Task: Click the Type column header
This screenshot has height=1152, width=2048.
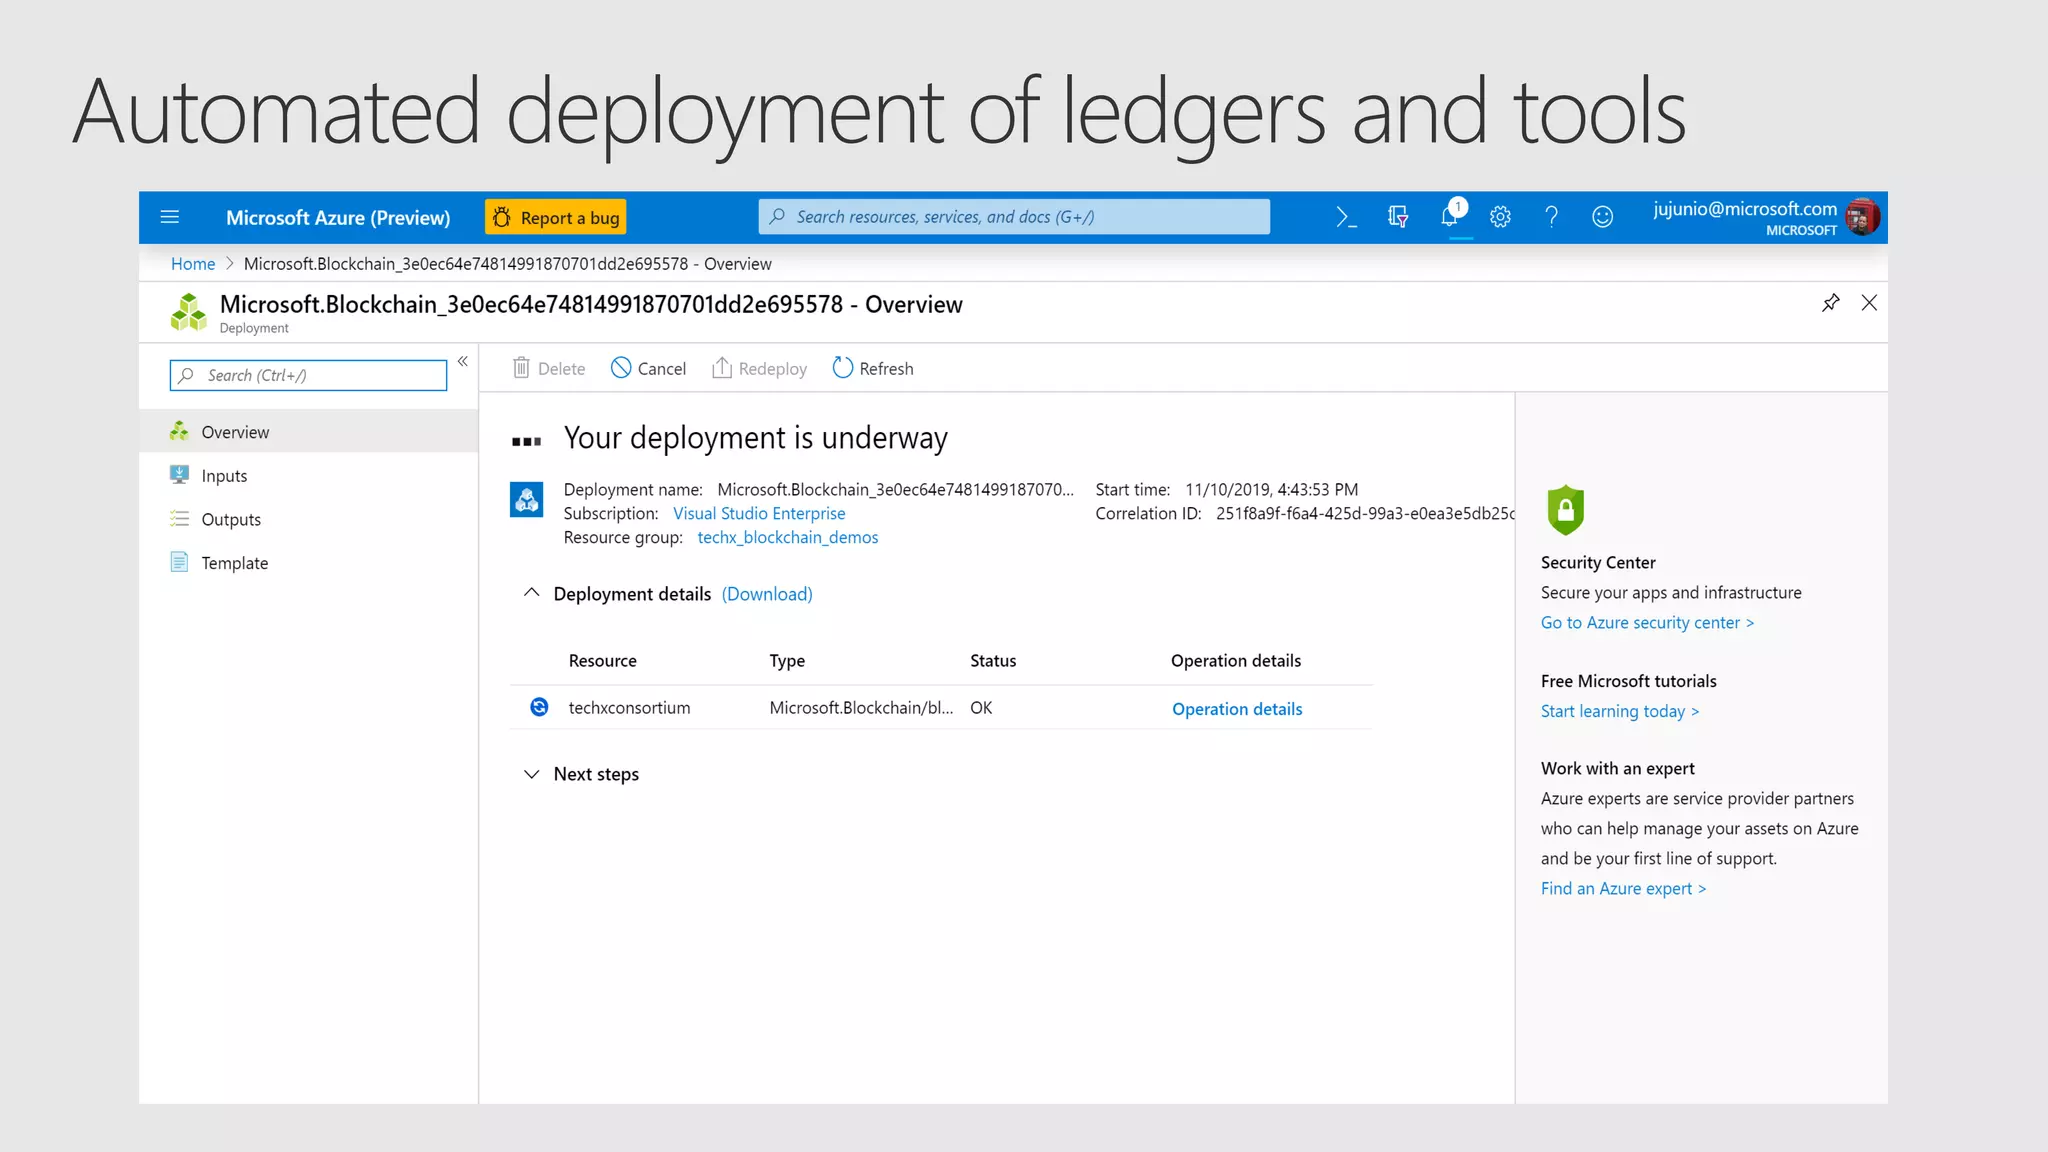Action: pos(787,661)
